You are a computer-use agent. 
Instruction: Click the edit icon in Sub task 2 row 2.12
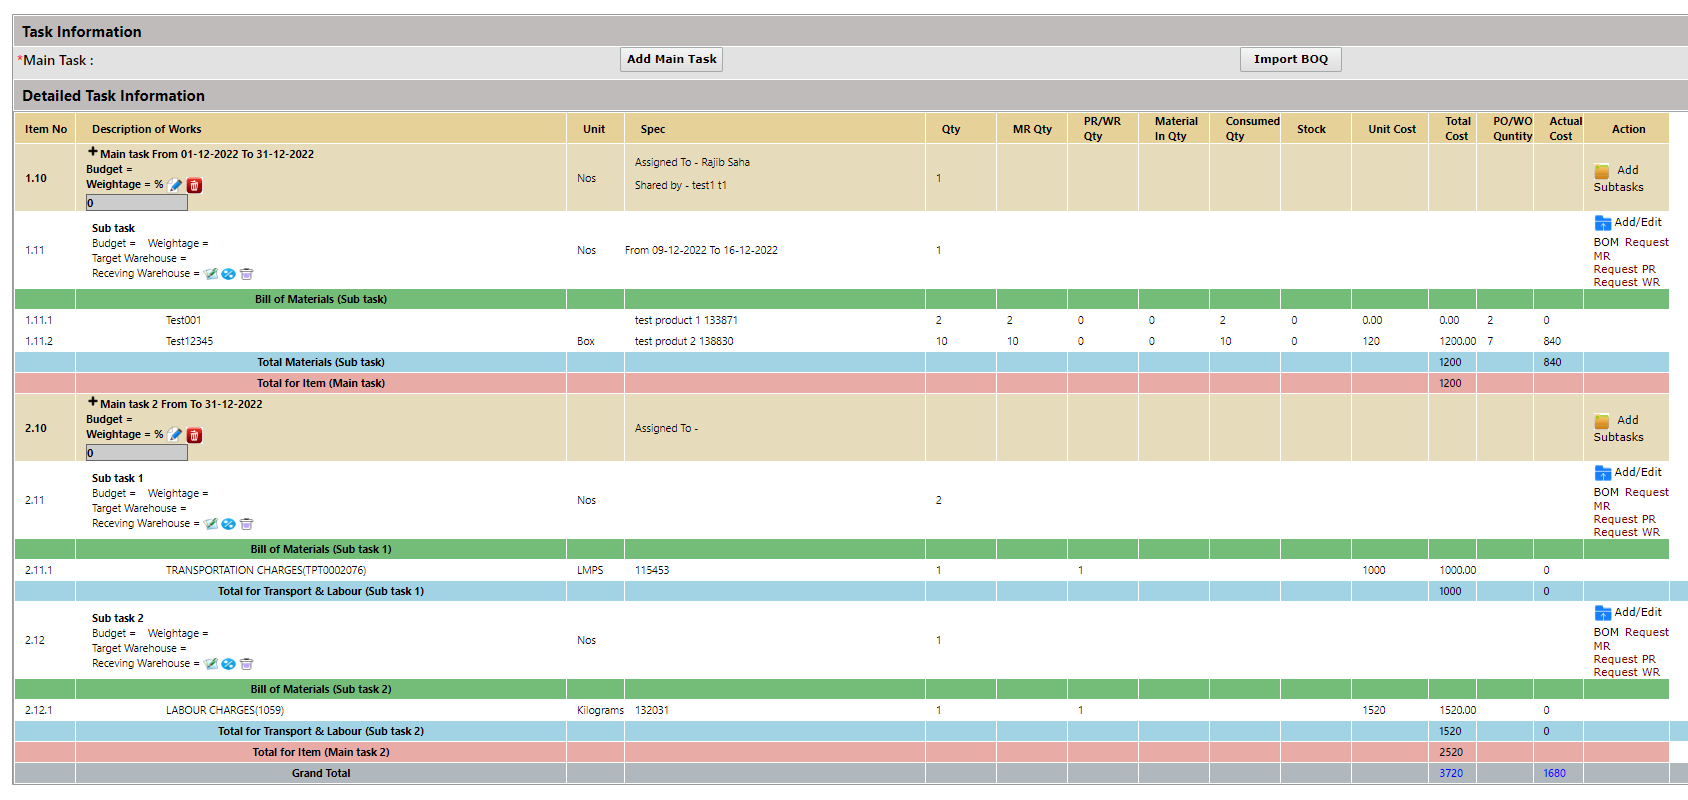coord(211,664)
